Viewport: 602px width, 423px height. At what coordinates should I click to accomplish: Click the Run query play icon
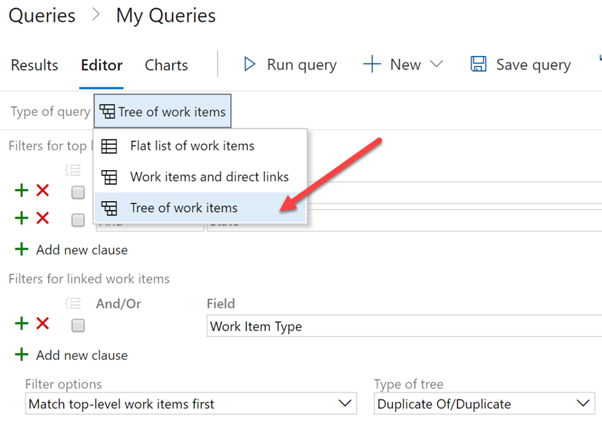250,65
